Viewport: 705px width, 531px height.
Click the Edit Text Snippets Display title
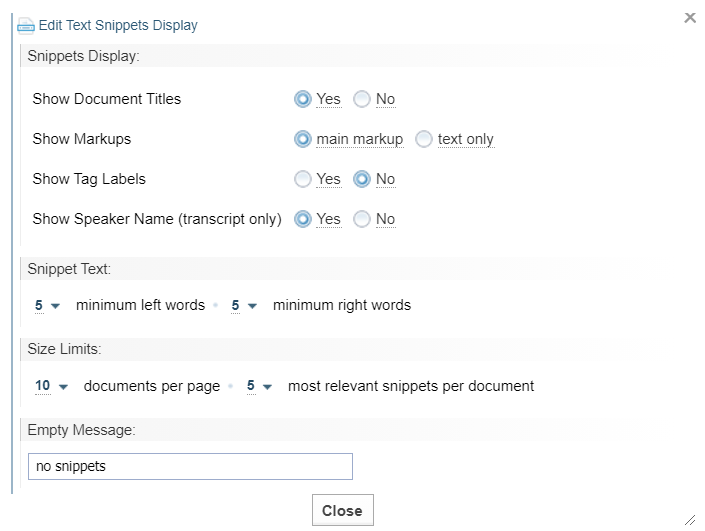click(118, 25)
